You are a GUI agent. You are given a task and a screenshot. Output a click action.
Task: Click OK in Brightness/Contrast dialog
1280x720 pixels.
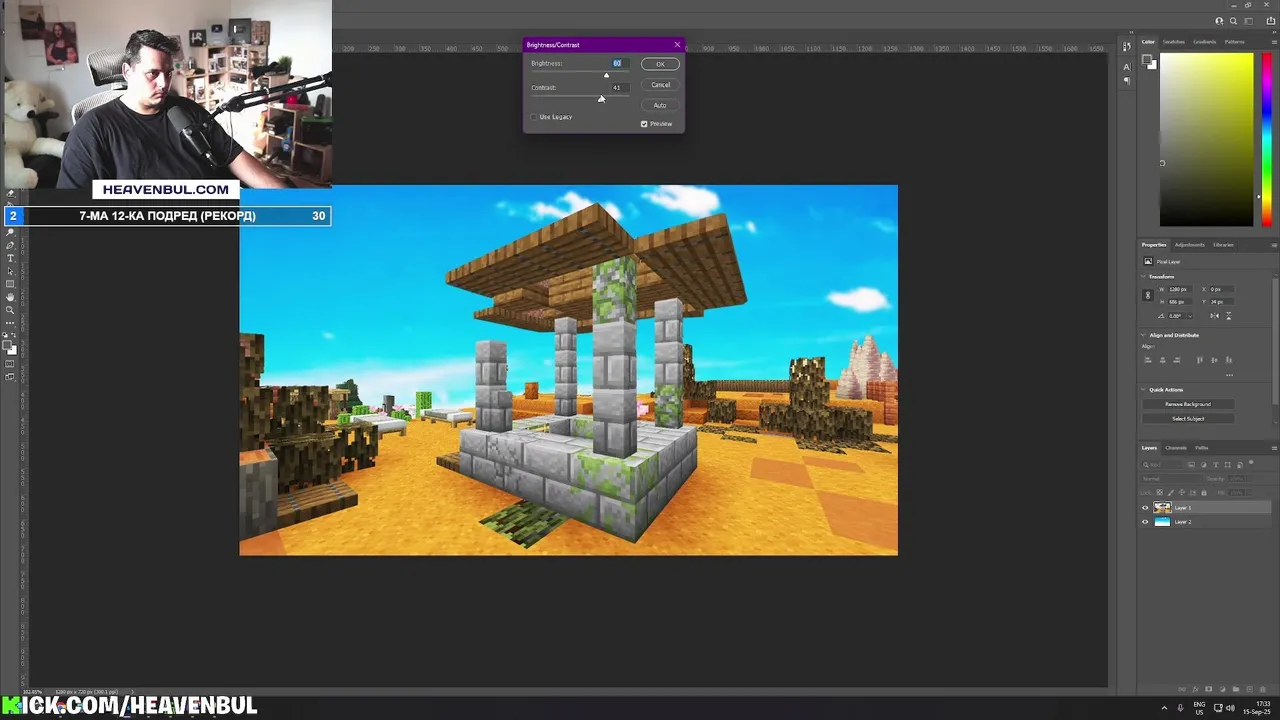660,64
